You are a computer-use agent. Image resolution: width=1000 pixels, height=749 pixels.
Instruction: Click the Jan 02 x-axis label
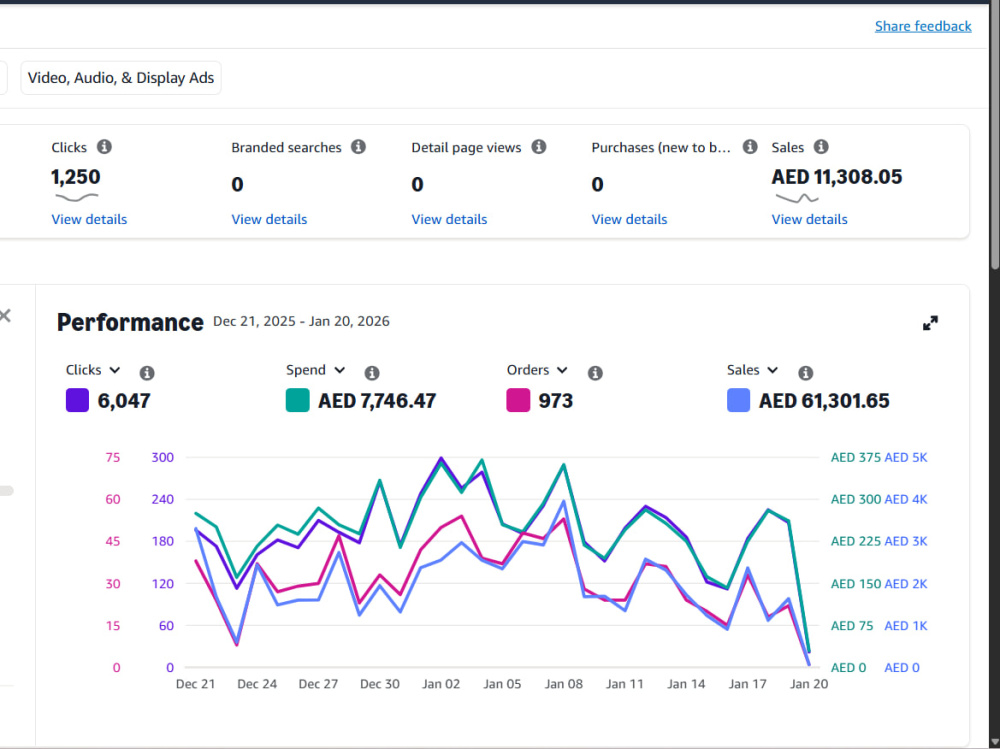pos(441,684)
